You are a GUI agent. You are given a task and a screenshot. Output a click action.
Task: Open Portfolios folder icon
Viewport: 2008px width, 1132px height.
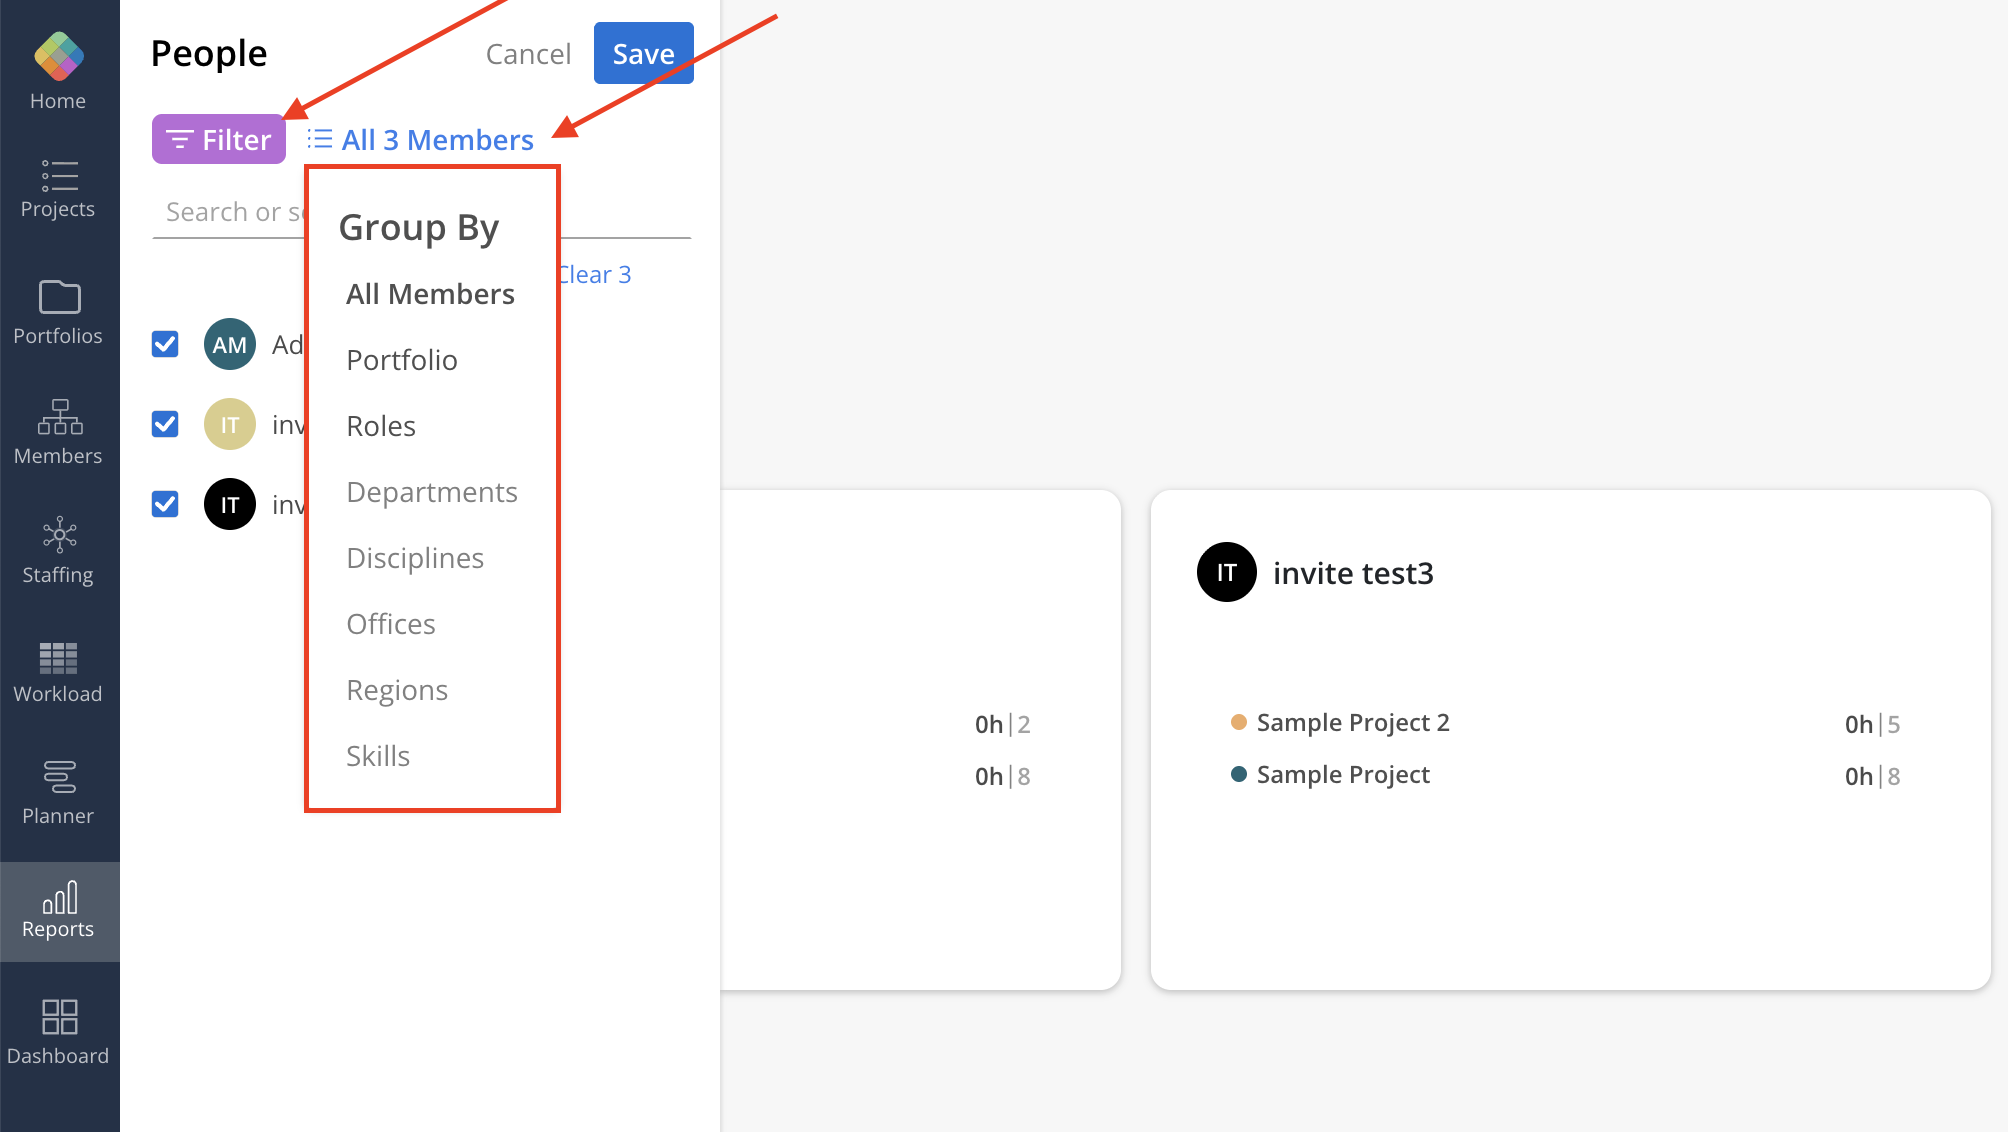pyautogui.click(x=59, y=297)
